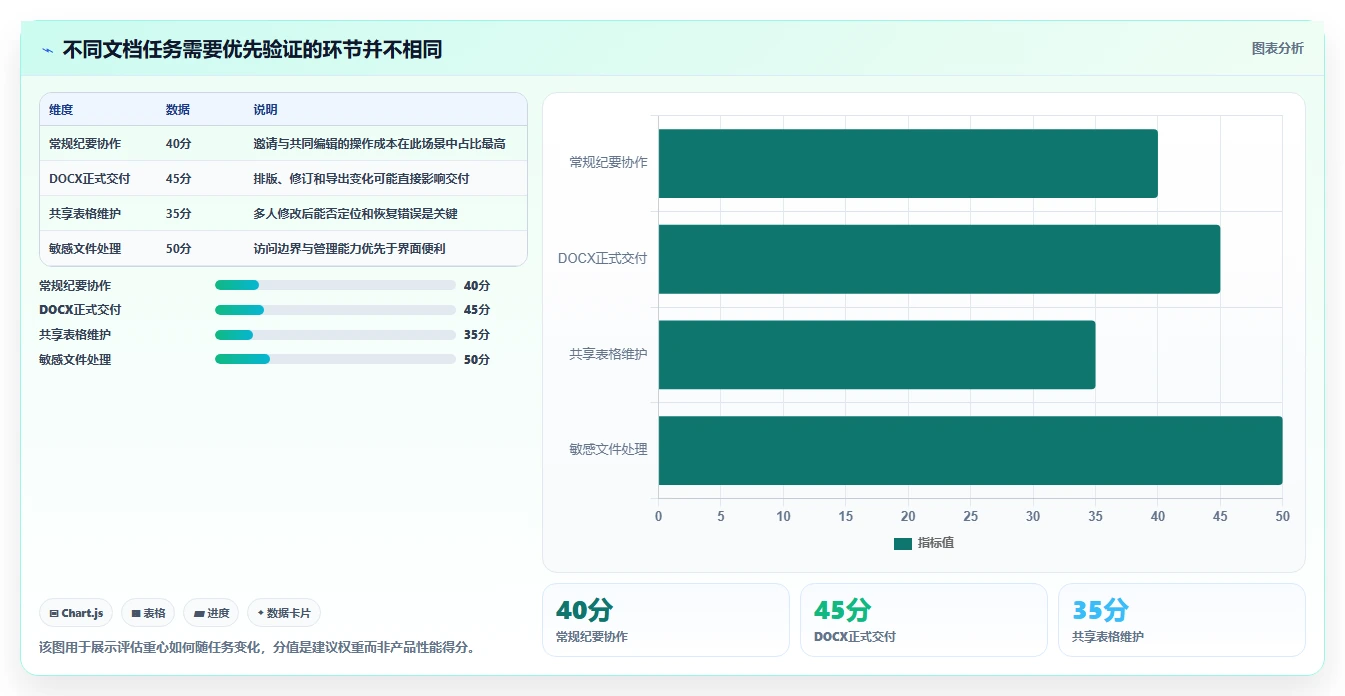Click the 常规纪要协作 progress bar
This screenshot has width=1345, height=696.
335,285
